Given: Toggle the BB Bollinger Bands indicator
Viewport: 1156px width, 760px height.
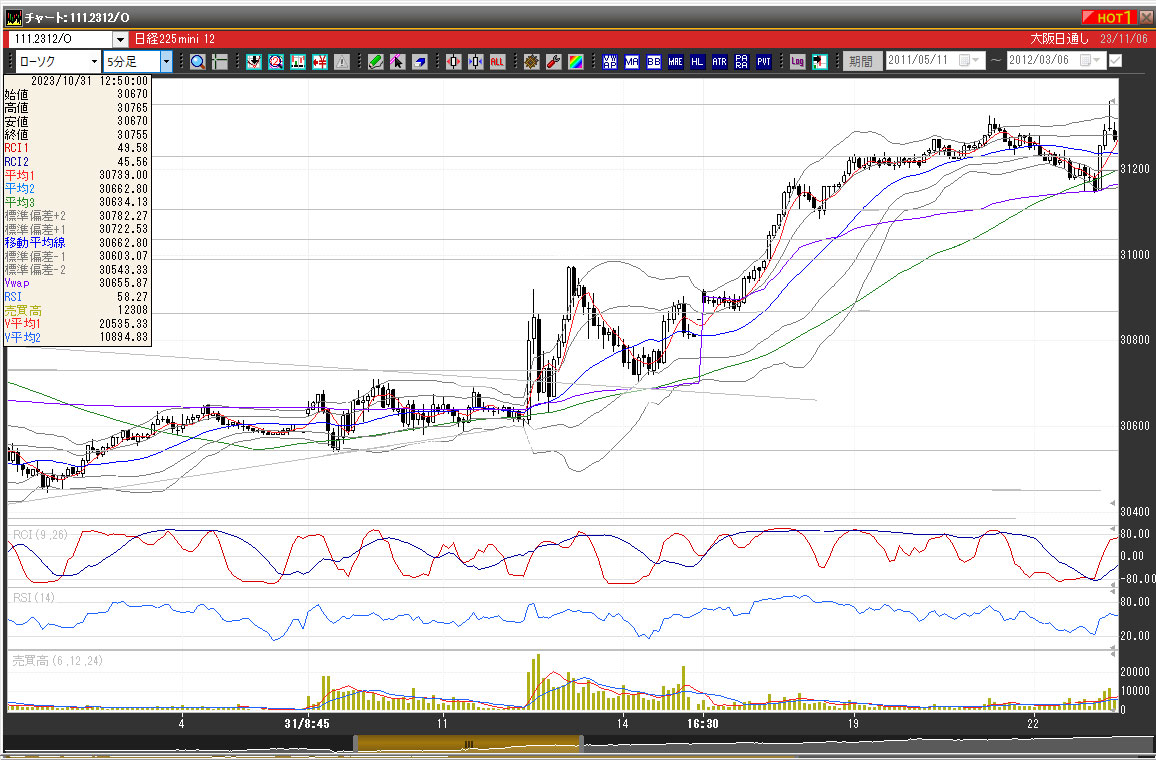Looking at the screenshot, I should pos(654,62).
